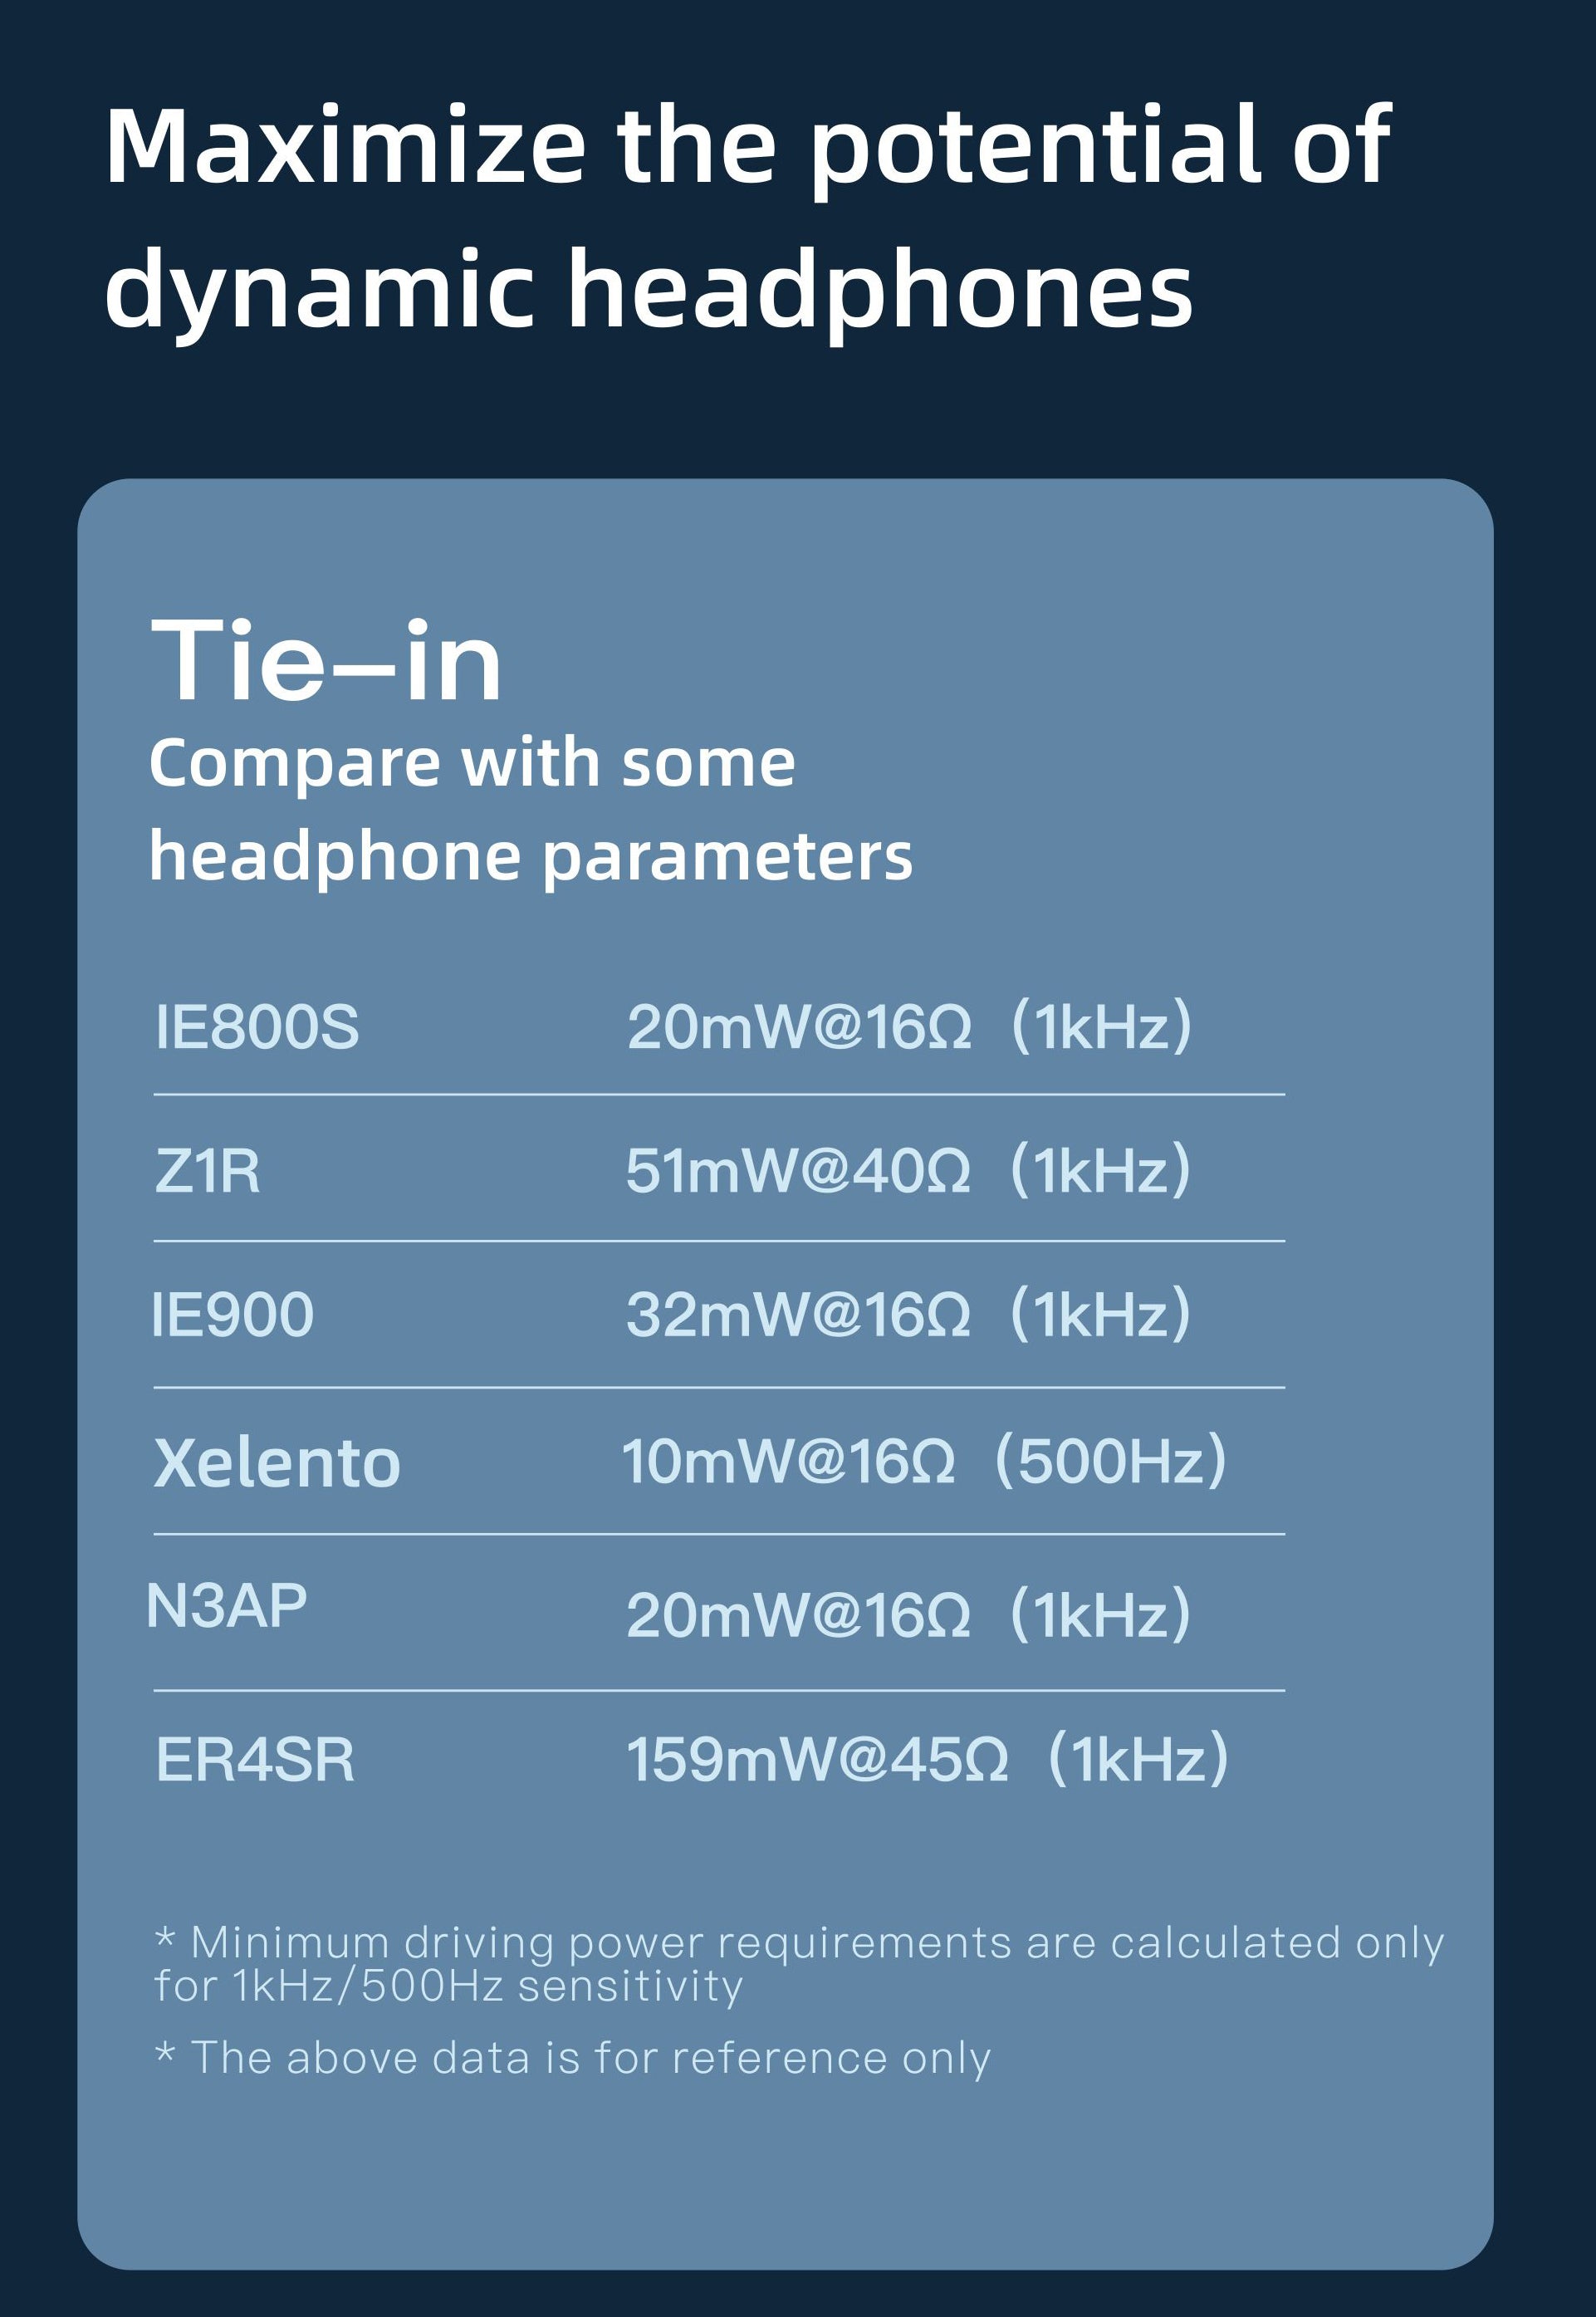Click the "Maximize the potential of" heading line
Screen dimensions: 1596x2317
tap(747, 148)
